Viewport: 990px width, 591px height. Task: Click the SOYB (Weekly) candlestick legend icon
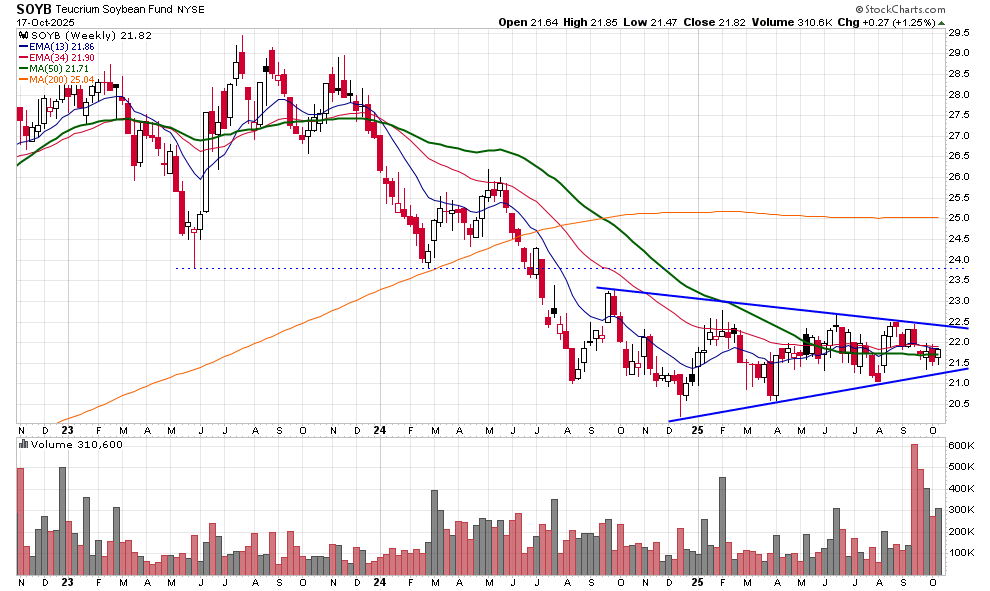22,35
